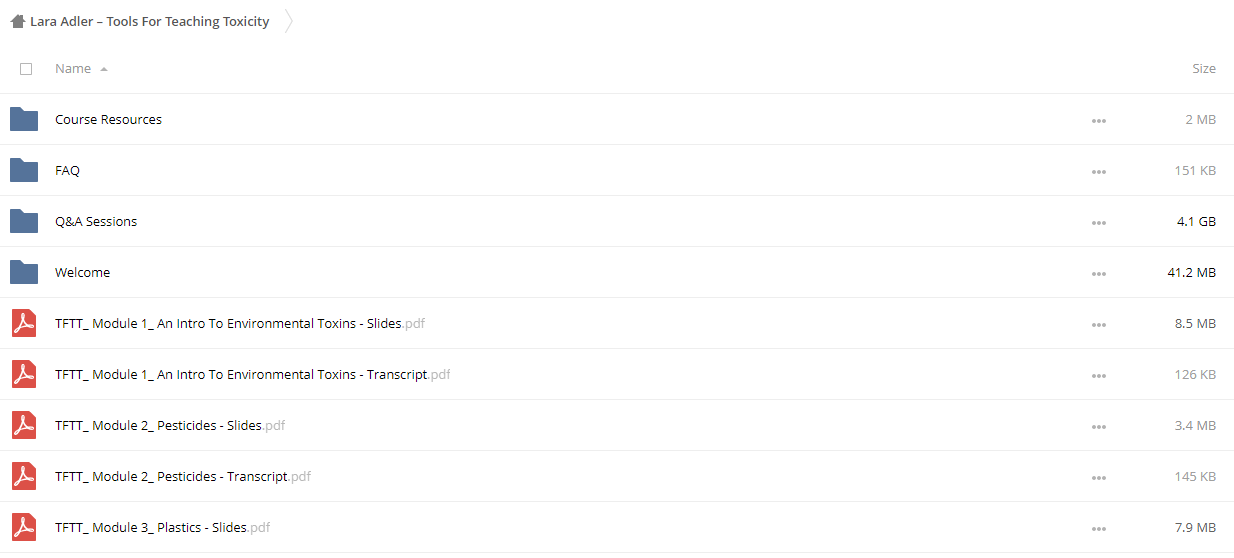The image size is (1234, 558).
Task: Open more options for Welcome folder
Action: (1099, 274)
